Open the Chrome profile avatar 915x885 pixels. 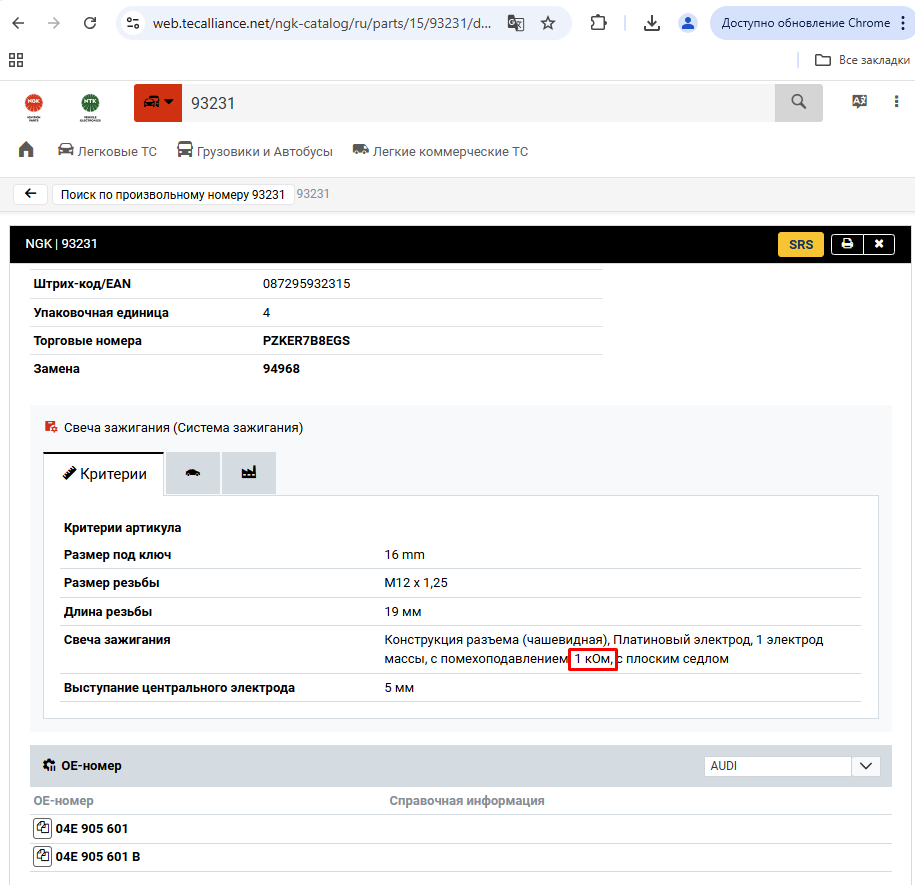pyautogui.click(x=688, y=23)
